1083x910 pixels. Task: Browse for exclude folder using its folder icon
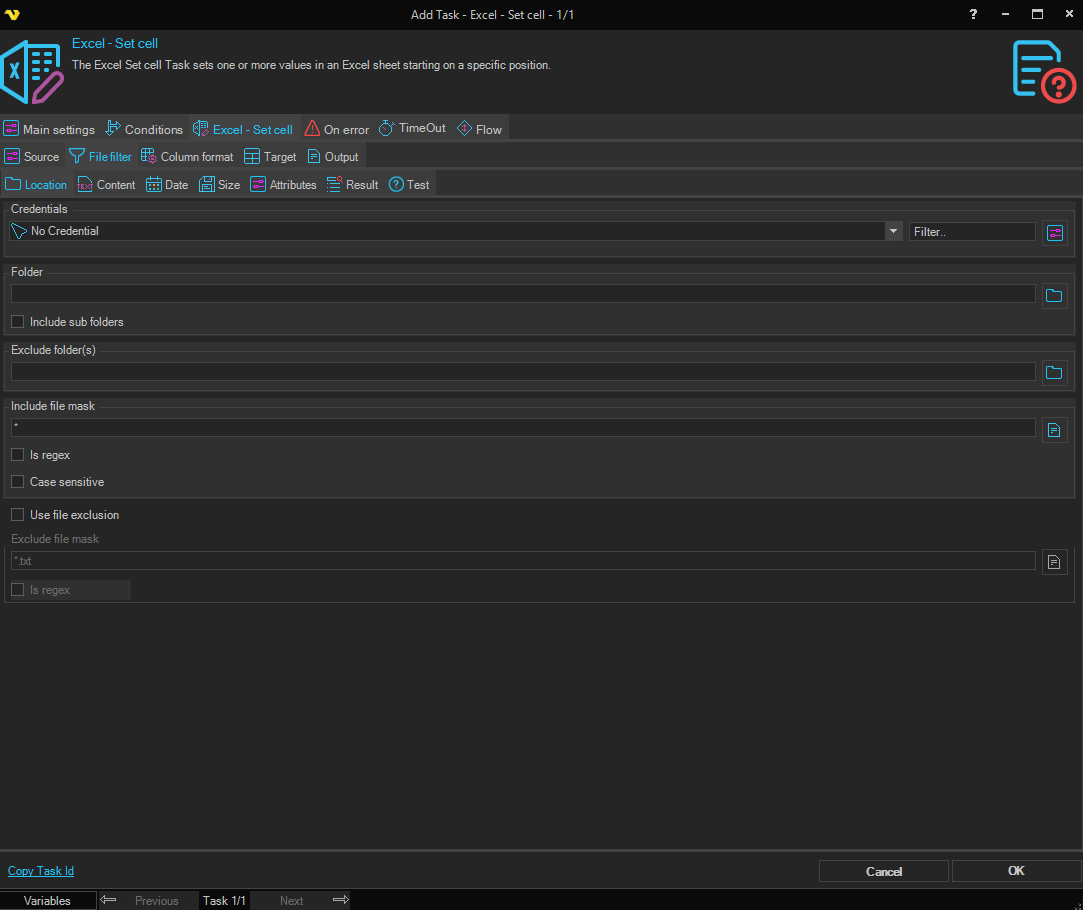pos(1054,373)
